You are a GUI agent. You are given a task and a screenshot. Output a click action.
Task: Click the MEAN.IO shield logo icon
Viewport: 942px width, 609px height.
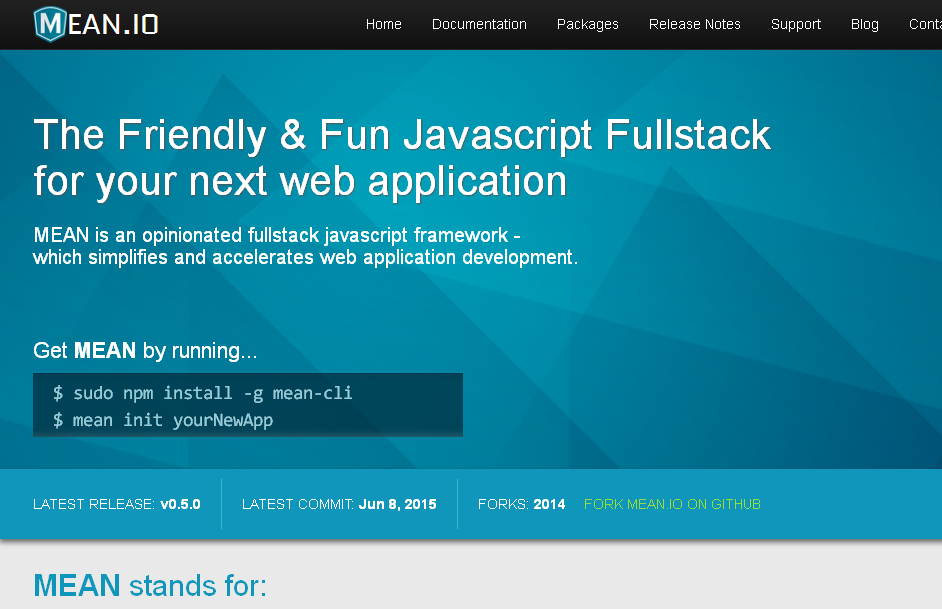tap(50, 24)
